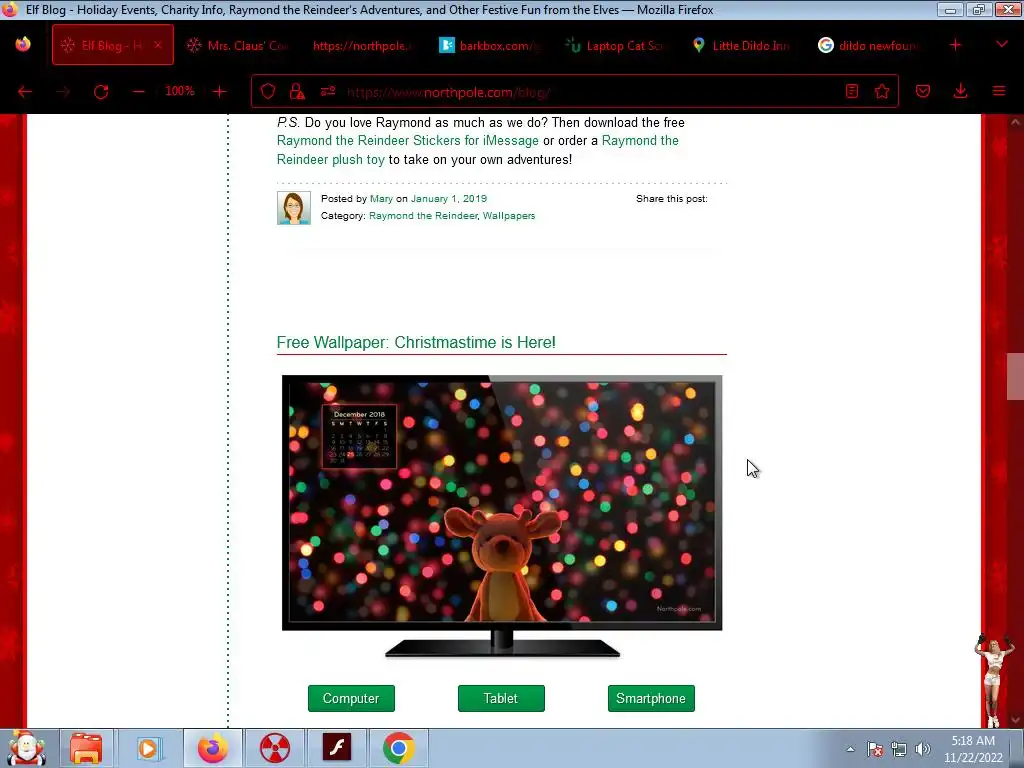Viewport: 1024px width, 768px height.
Task: Click the page vertical scrollbar thumb
Action: click(x=1015, y=376)
